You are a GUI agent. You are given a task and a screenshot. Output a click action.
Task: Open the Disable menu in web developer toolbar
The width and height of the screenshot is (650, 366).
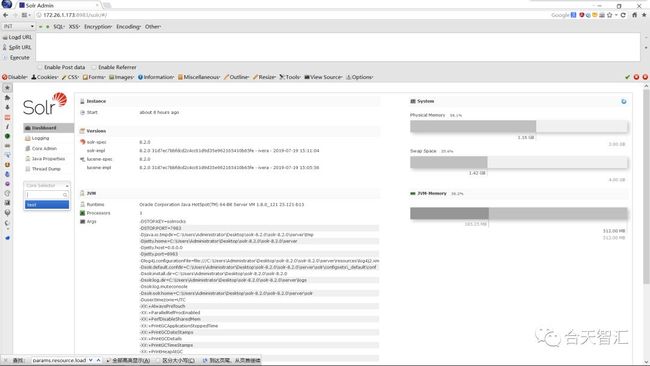coord(15,77)
